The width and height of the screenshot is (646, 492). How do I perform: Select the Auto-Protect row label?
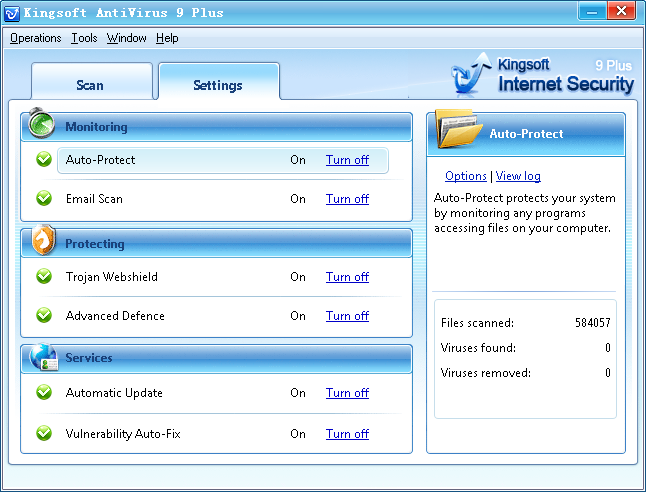click(x=100, y=160)
